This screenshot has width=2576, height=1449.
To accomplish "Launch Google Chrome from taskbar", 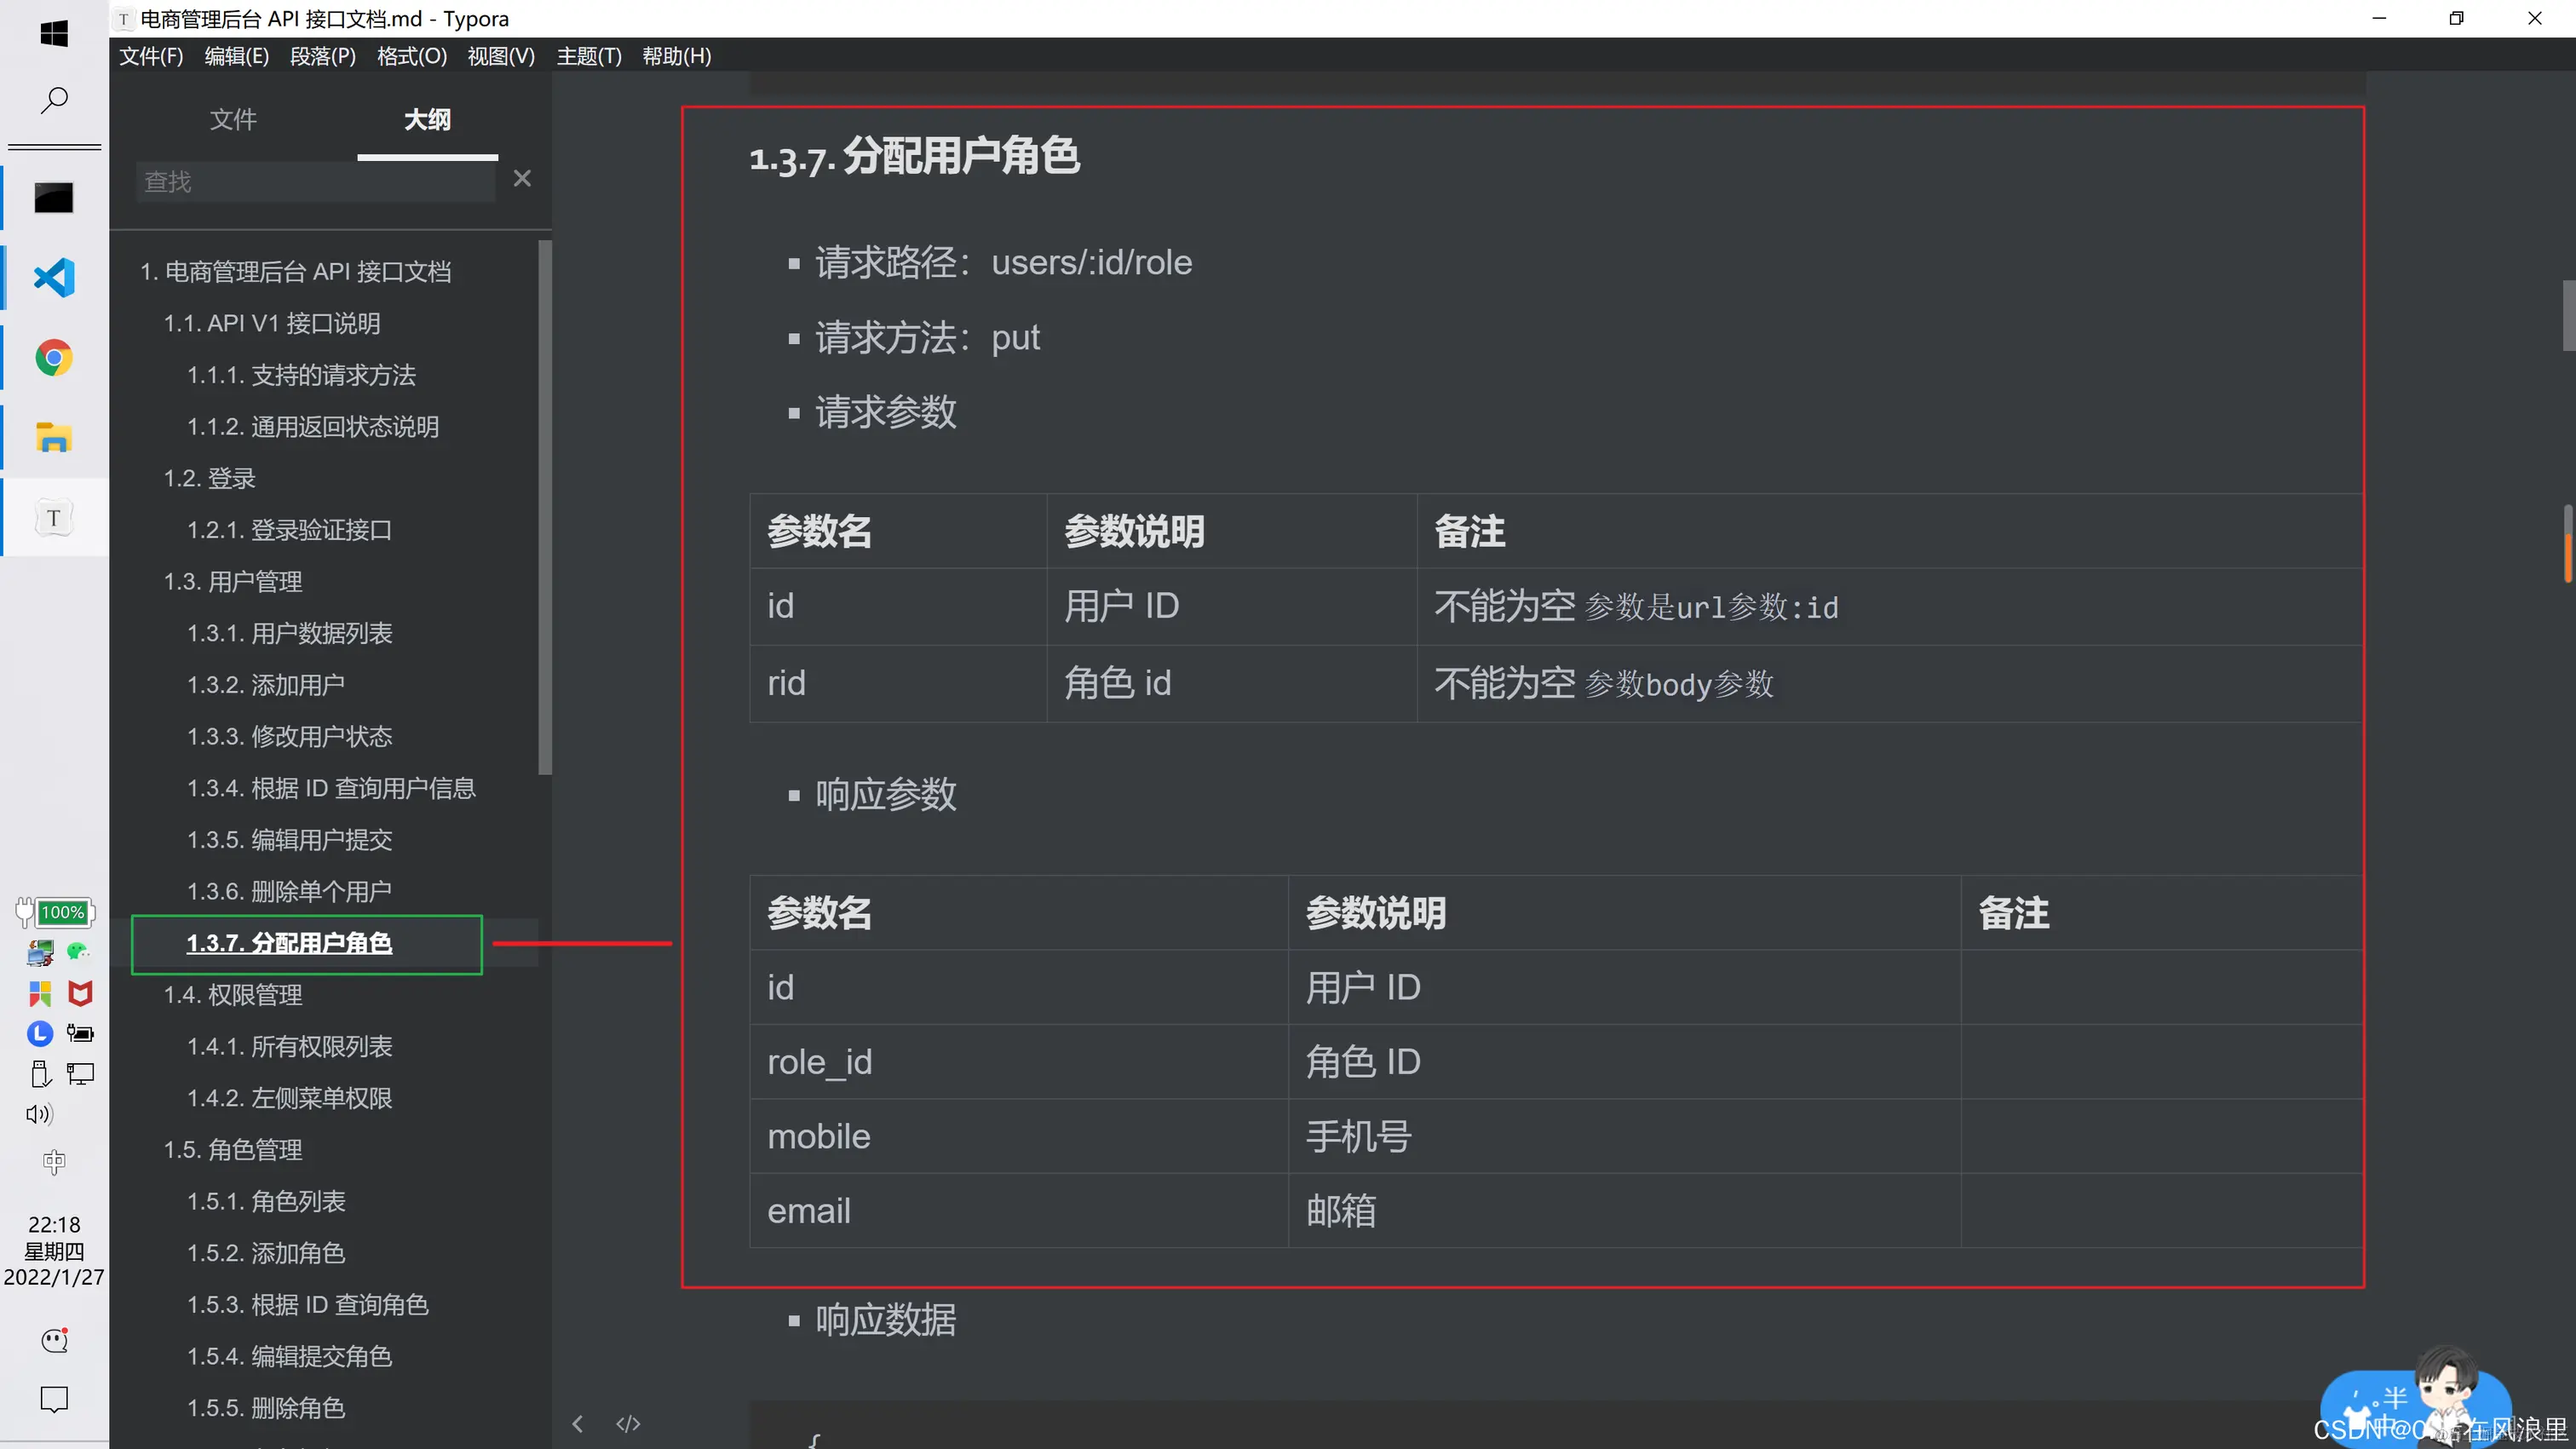I will (54, 358).
